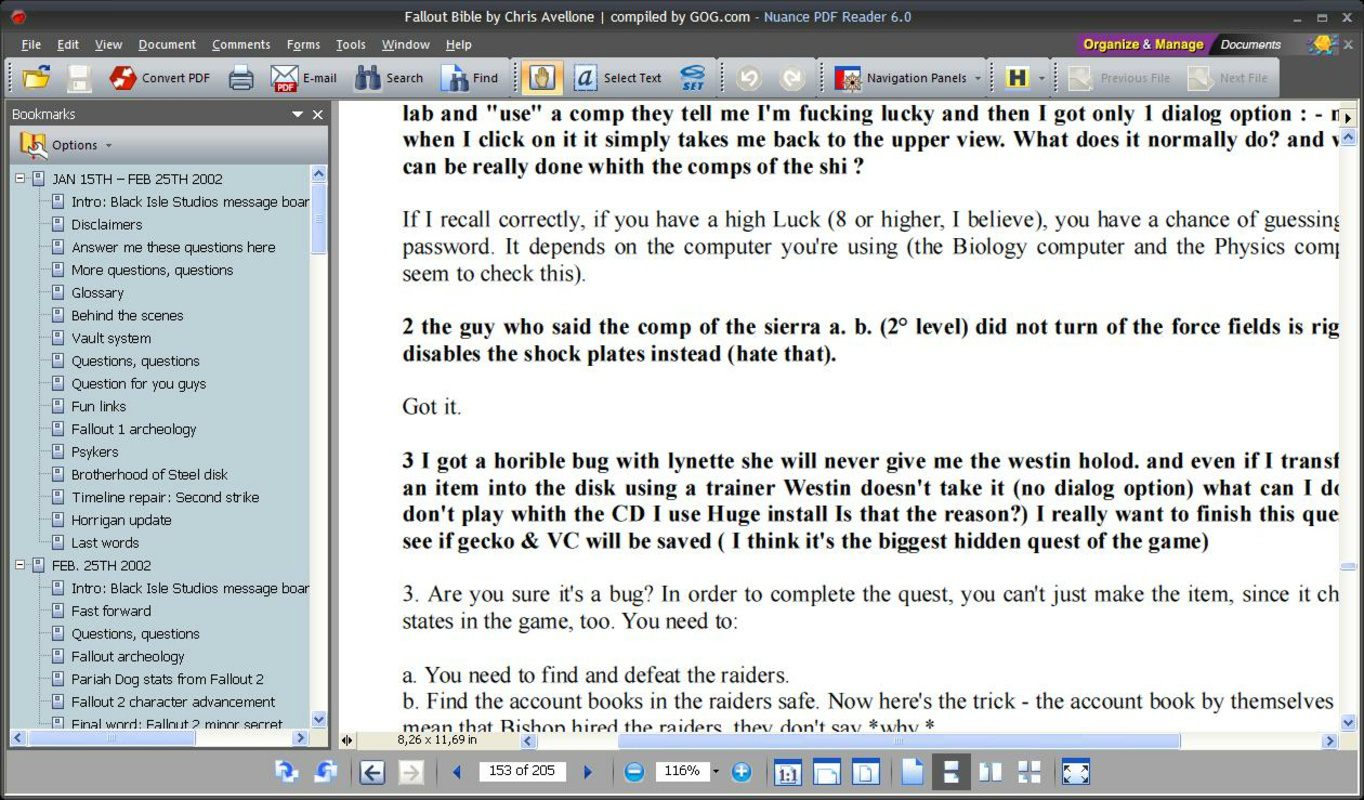Open the Bookmarks panel menu arrow

click(x=297, y=115)
